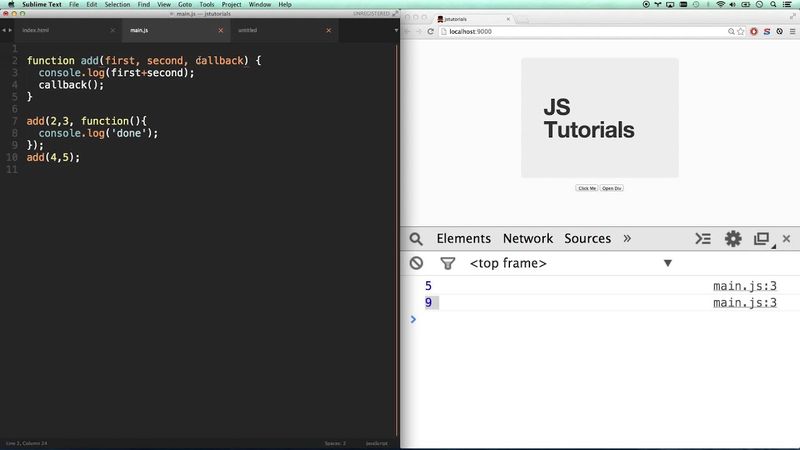Open the Apple menu
The image size is (800, 450).
[x=11, y=5]
